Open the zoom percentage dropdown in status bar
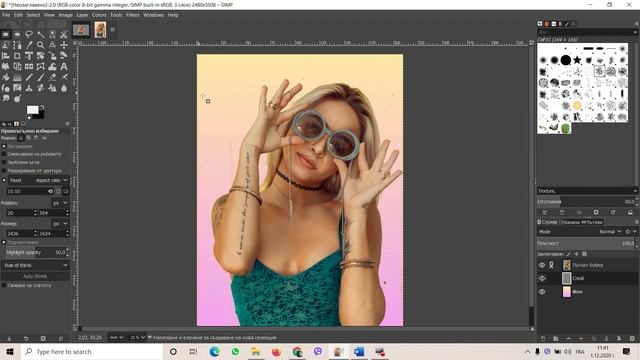Screen dimensions: 640x360 [137, 338]
